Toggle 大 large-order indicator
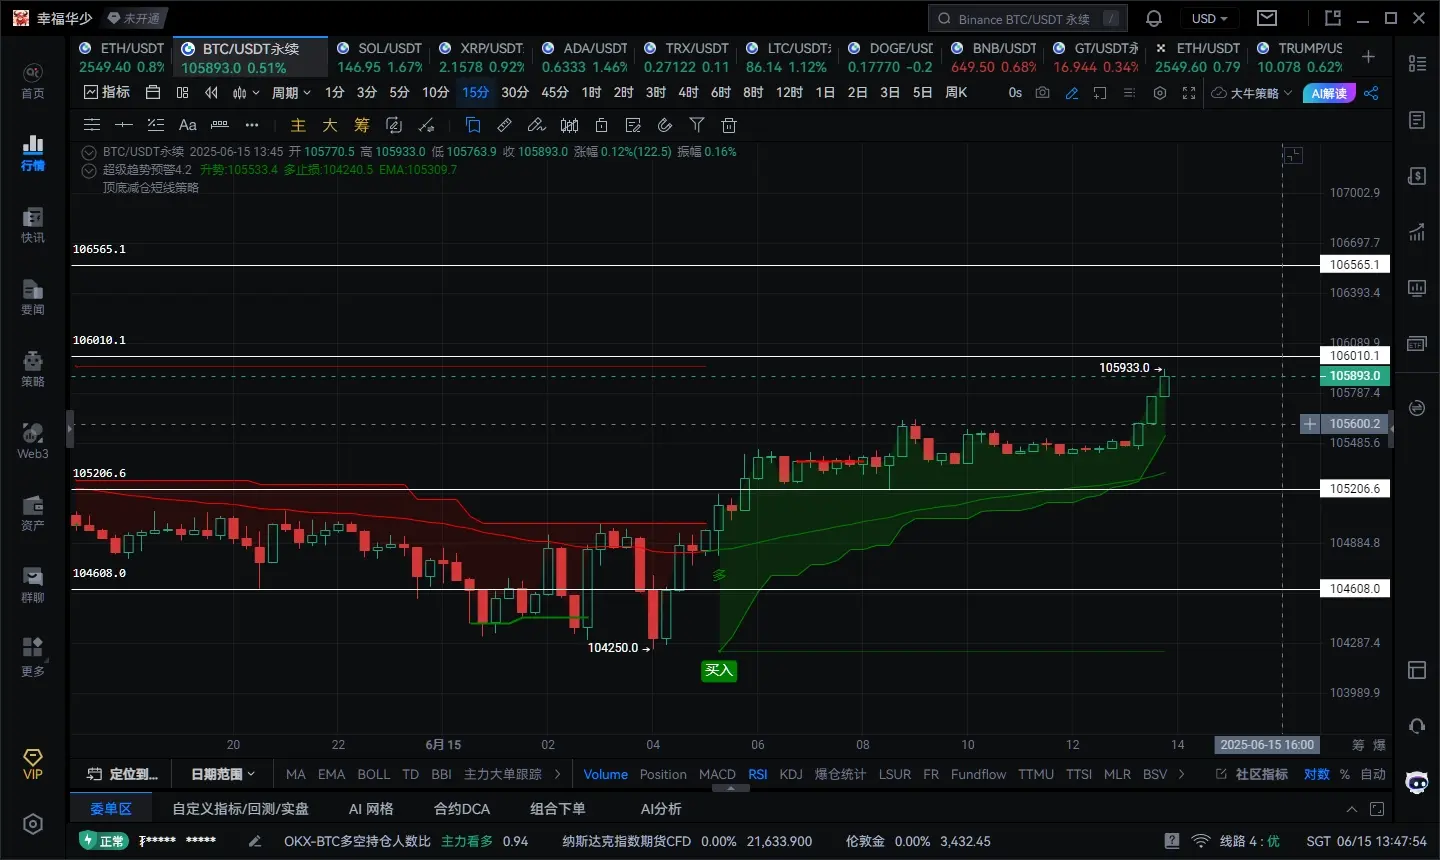This screenshot has width=1440, height=860. pos(330,125)
